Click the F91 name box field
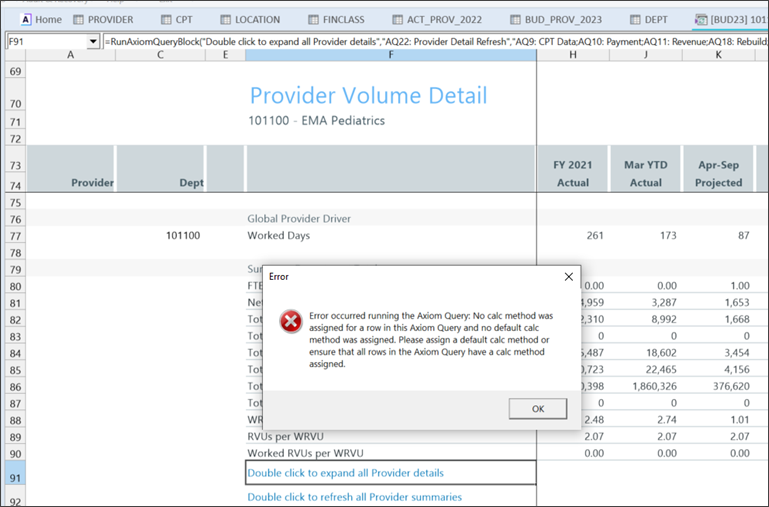Image resolution: width=769 pixels, height=507 pixels. point(45,42)
